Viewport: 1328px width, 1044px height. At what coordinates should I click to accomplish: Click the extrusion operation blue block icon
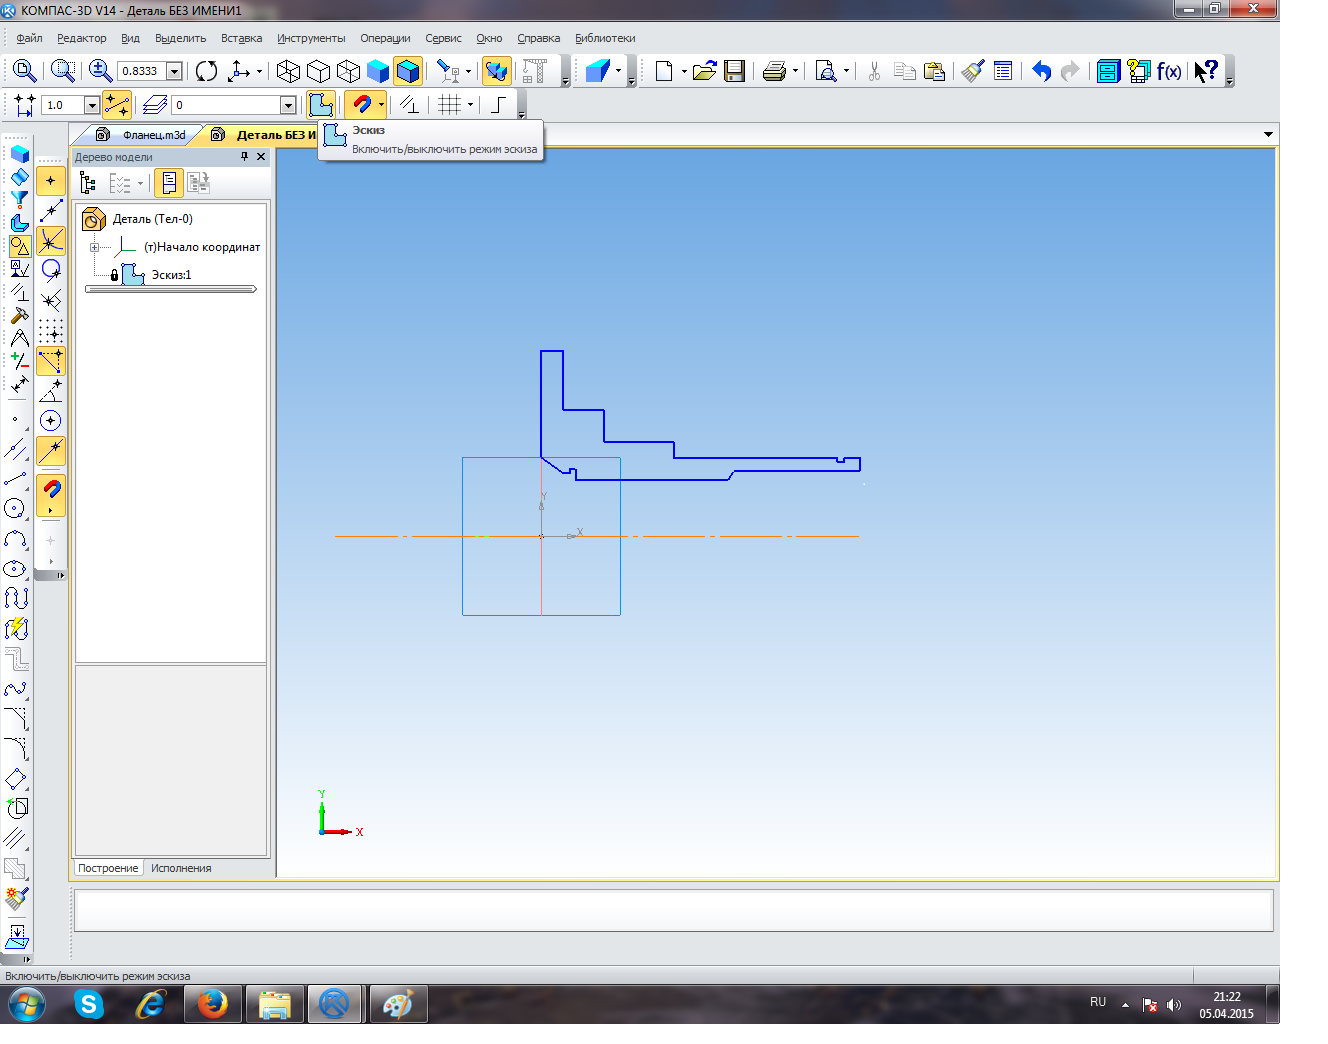598,71
